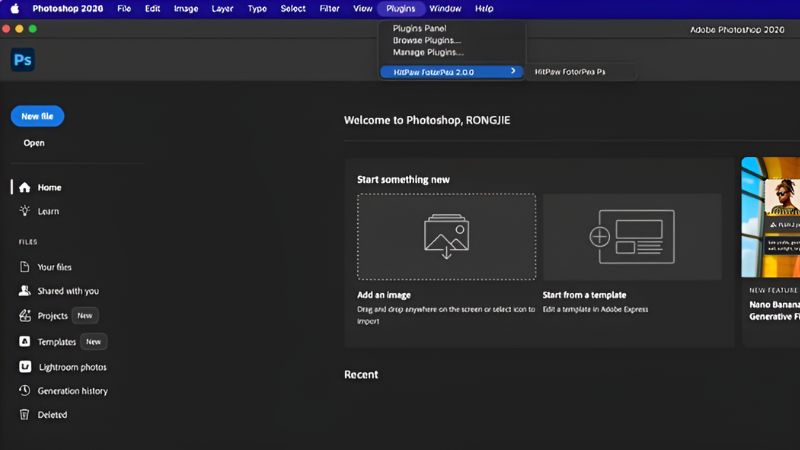Open the Photoshop 2020 application menu
Screen dimensions: 800x450
pyautogui.click(x=68, y=9)
